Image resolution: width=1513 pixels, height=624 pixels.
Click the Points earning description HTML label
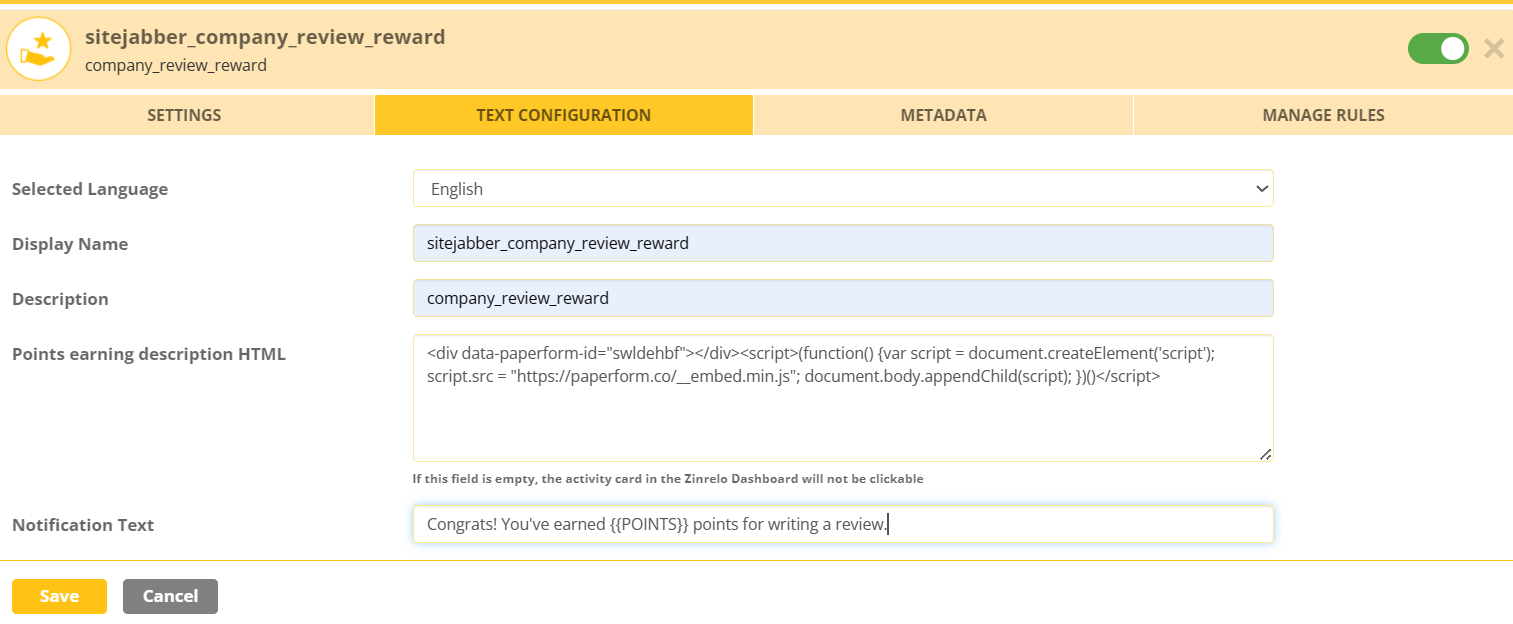click(149, 354)
